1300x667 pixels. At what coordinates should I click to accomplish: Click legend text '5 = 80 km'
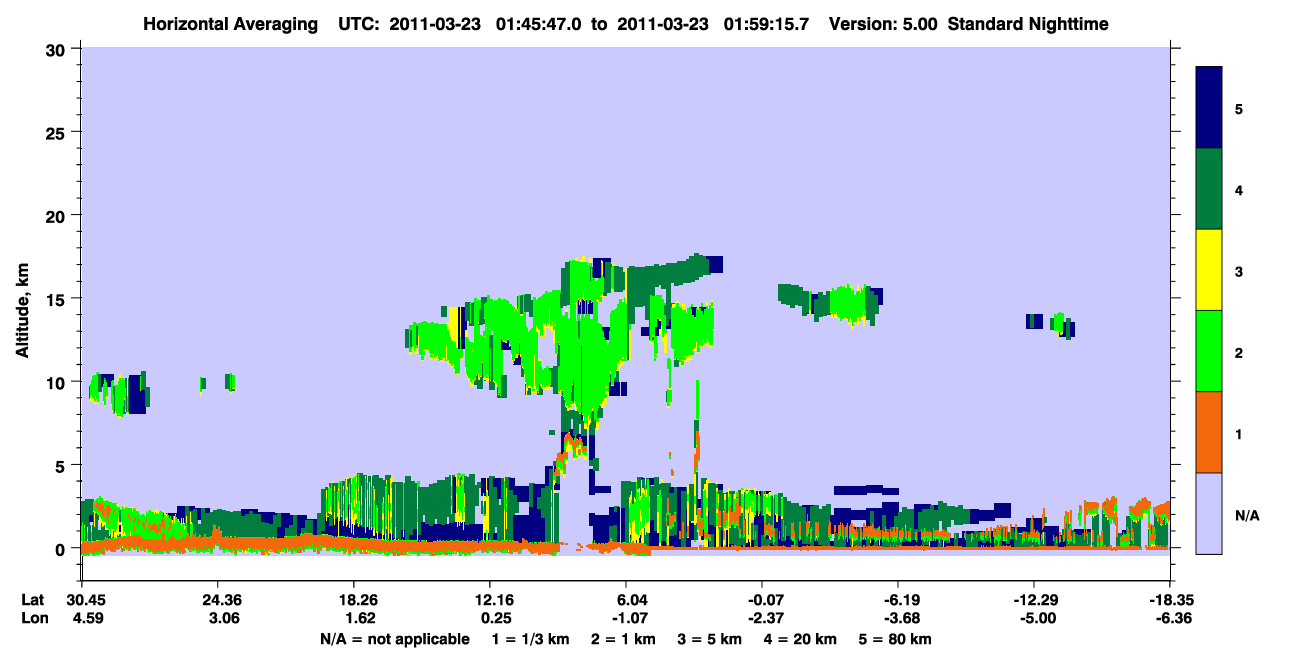pos(895,639)
